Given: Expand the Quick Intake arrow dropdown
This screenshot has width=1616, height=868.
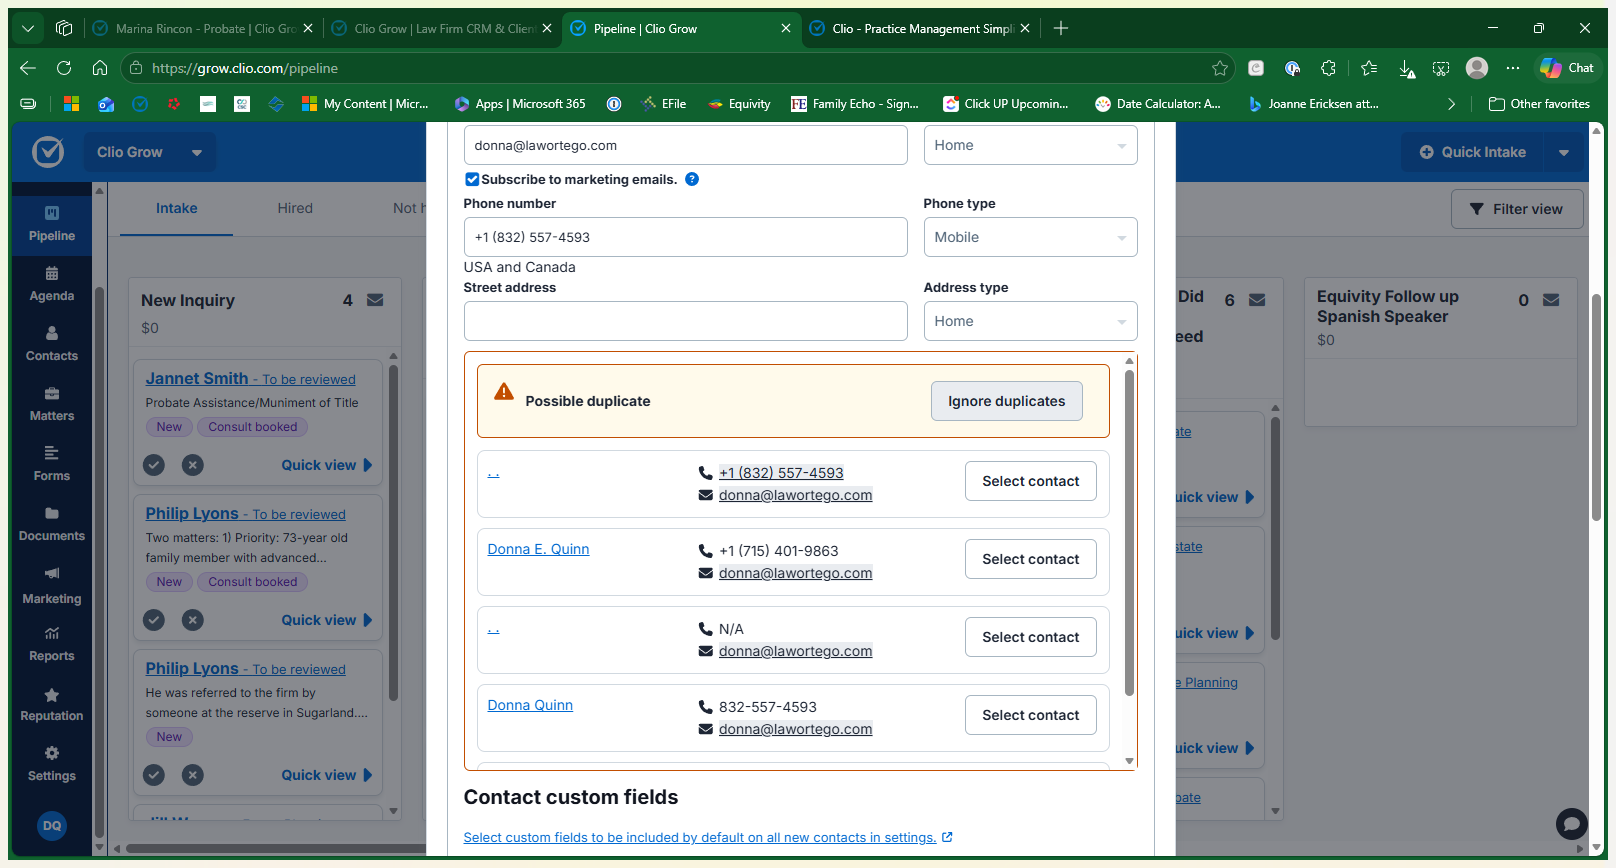Looking at the screenshot, I should 1564,152.
